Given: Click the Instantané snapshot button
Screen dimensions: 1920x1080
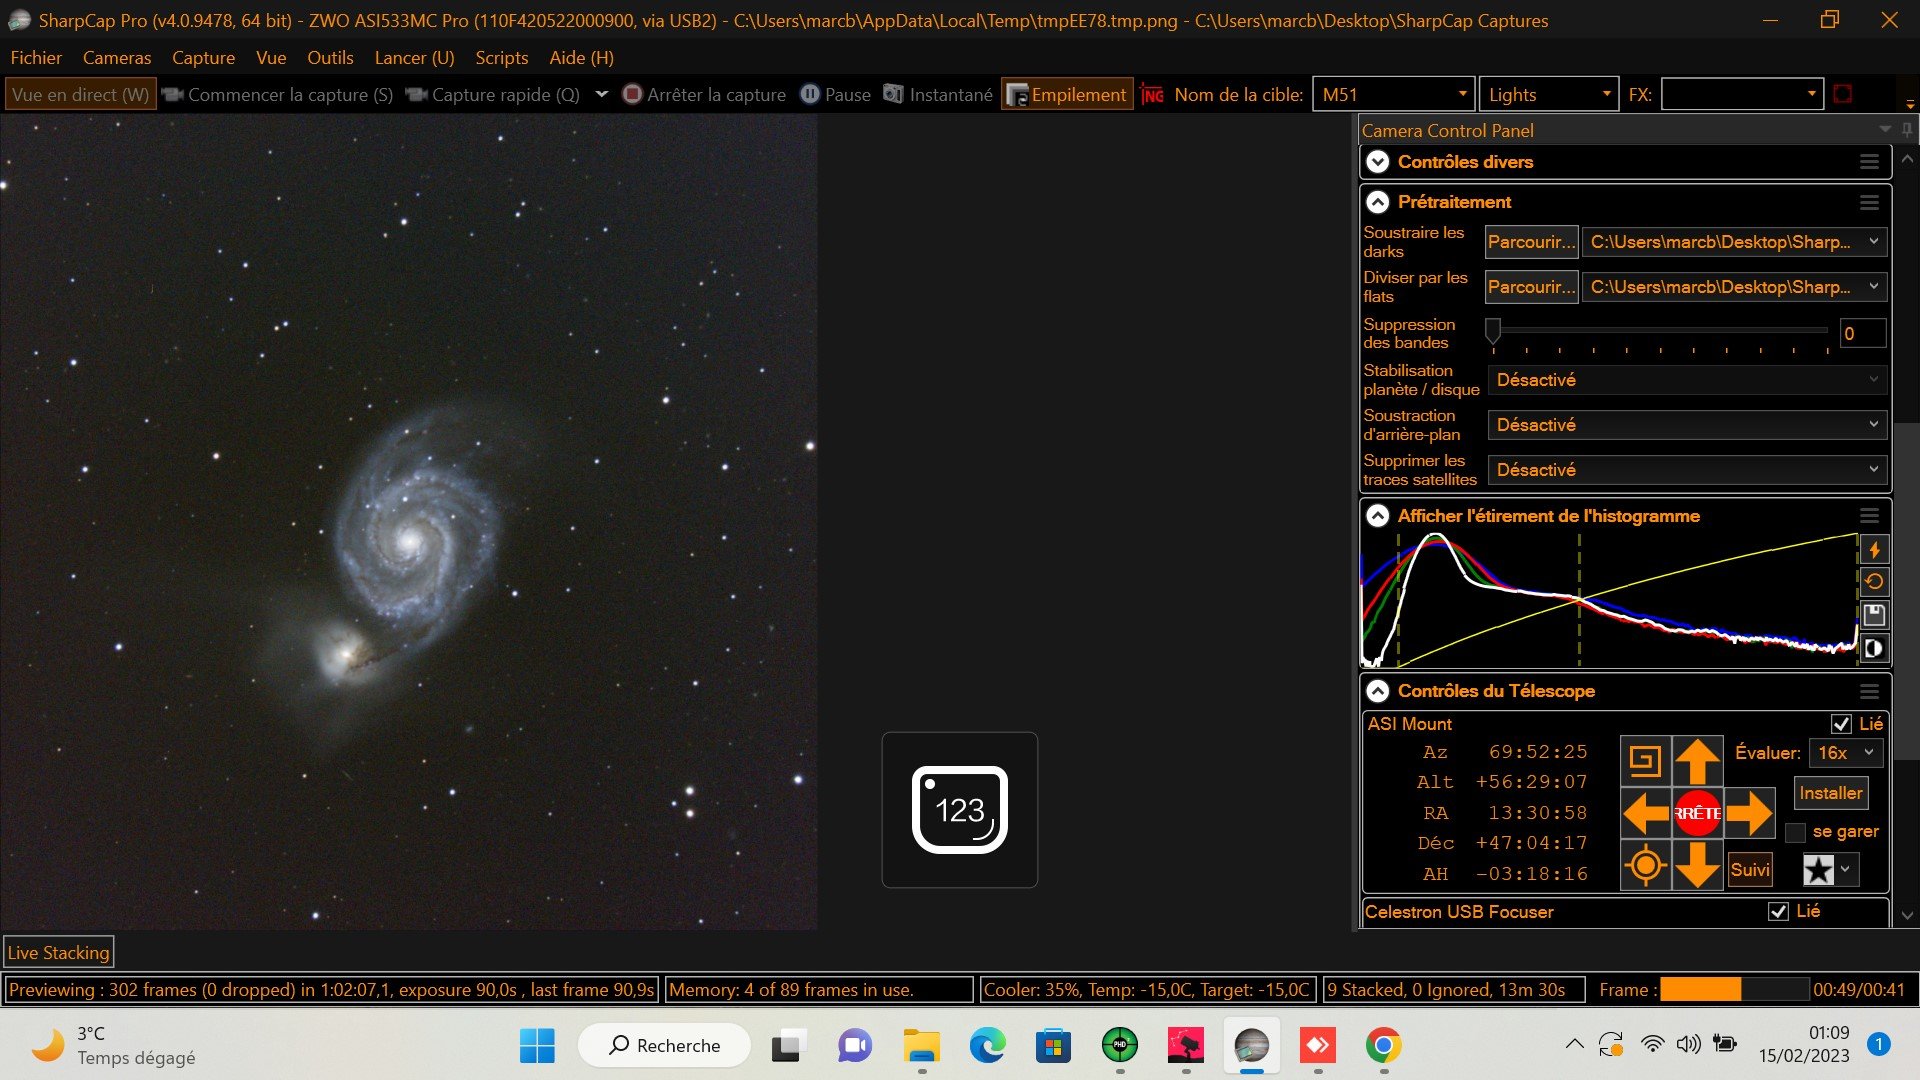Looking at the screenshot, I should [938, 95].
